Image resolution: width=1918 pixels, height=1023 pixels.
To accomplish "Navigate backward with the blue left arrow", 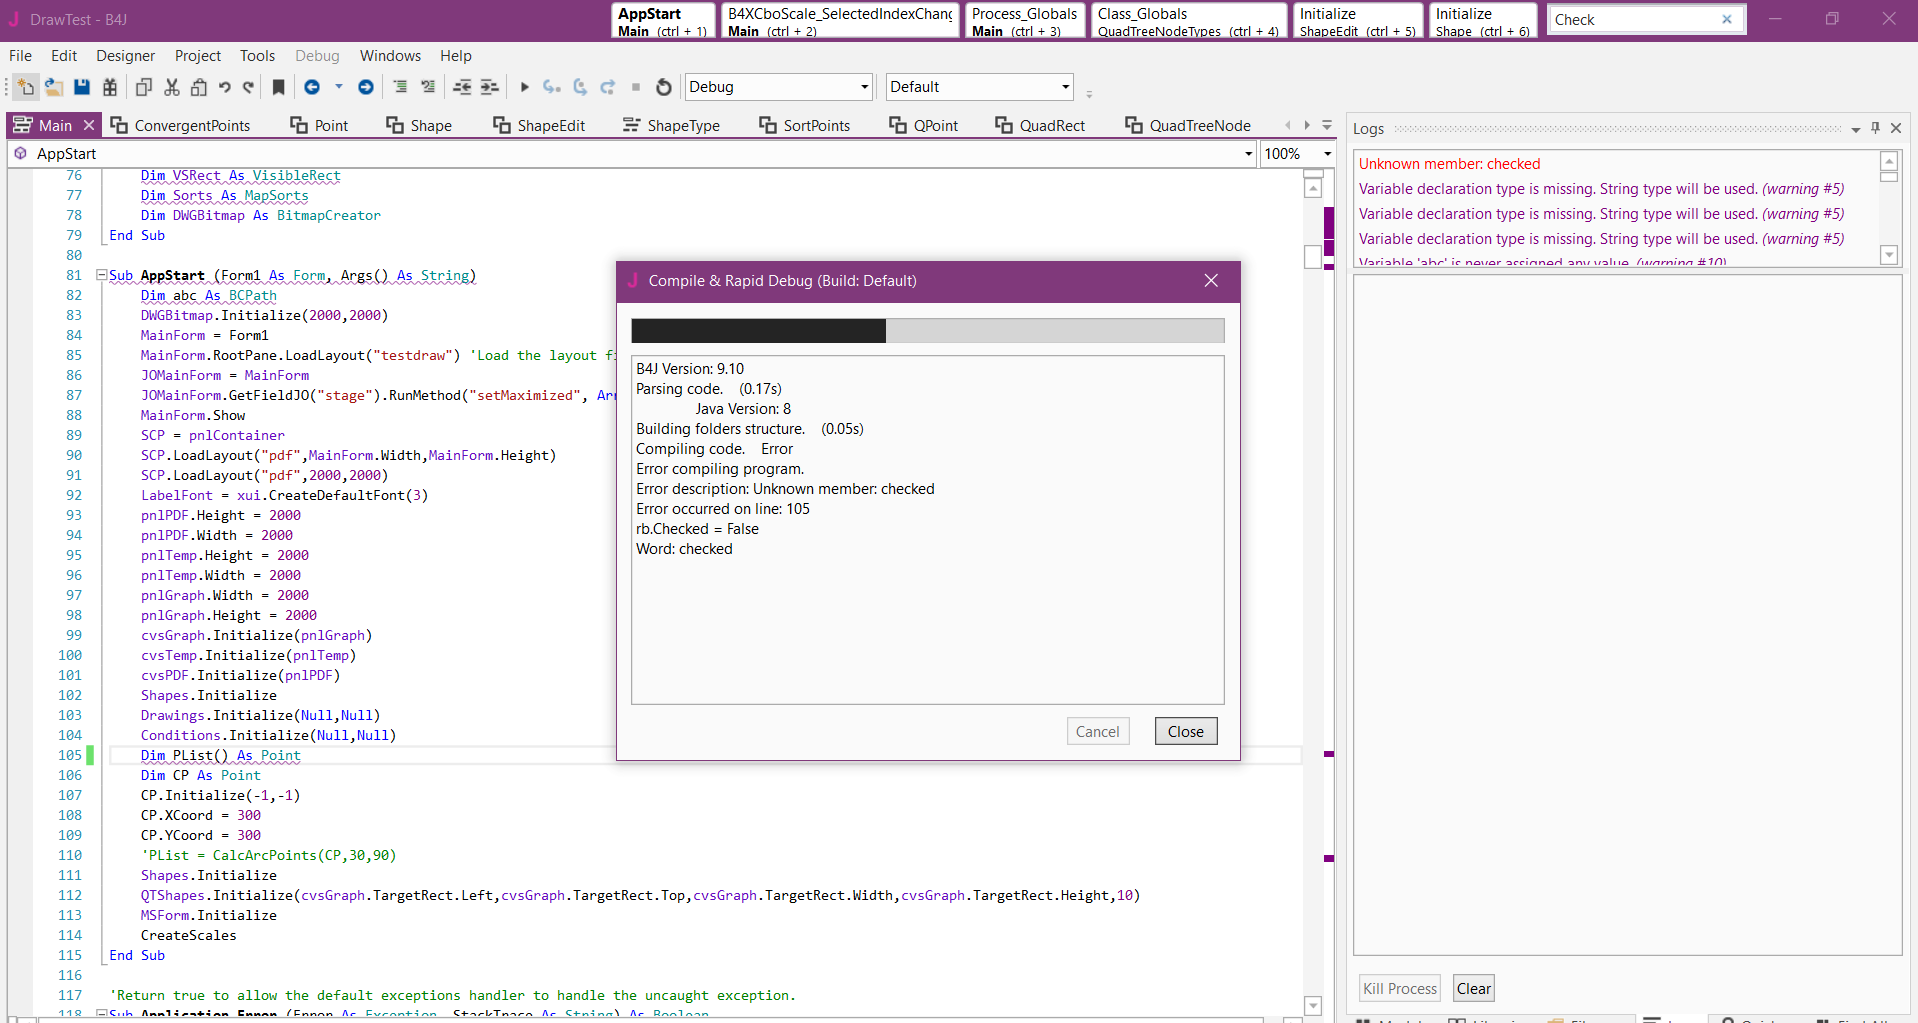I will 312,88.
